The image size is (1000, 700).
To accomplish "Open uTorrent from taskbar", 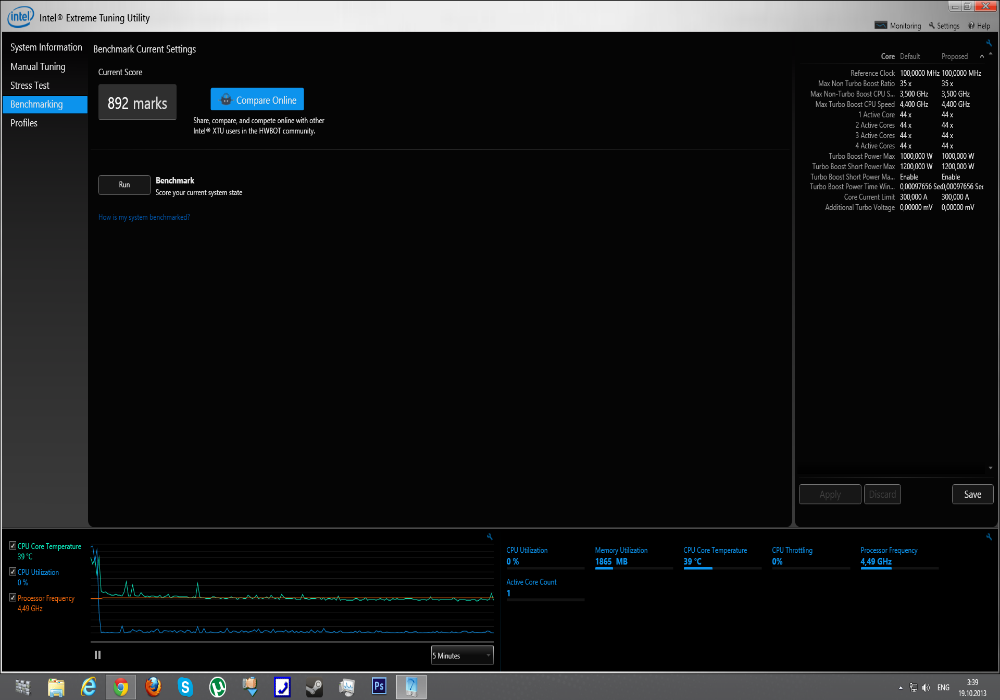I will coord(217,687).
